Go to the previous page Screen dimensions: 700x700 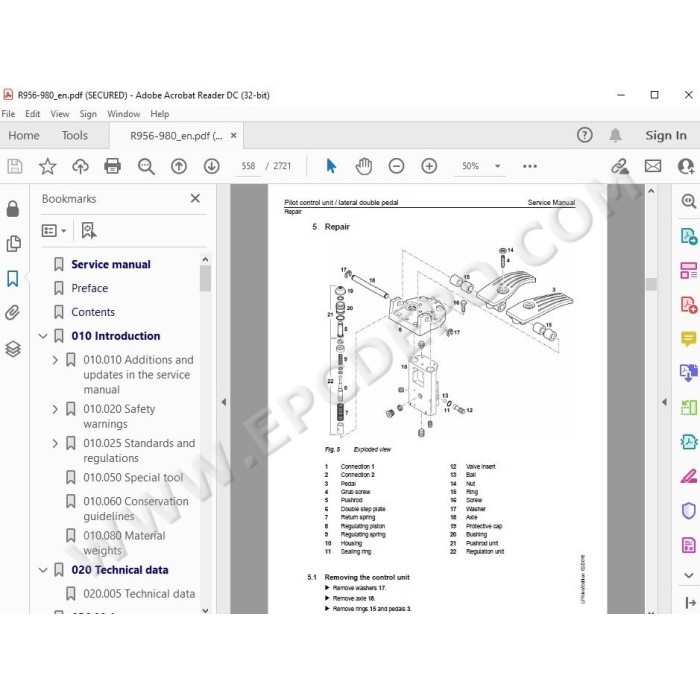click(179, 166)
